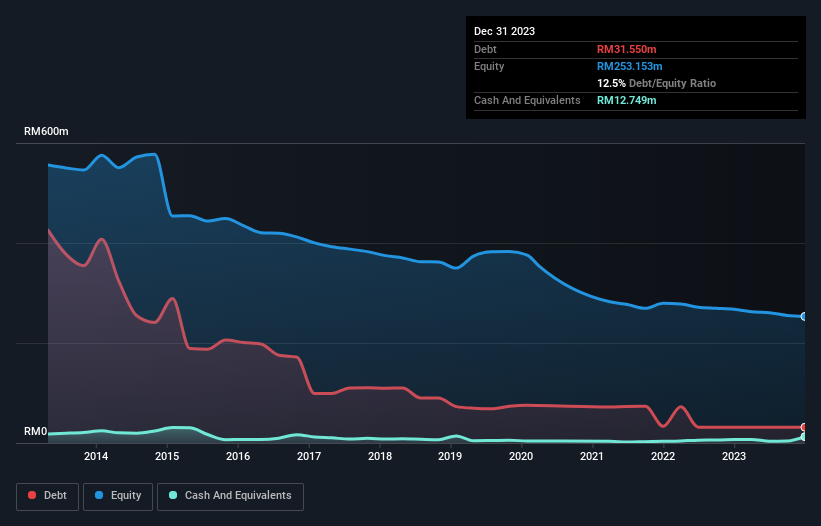Viewport: 821px width, 526px height.
Task: Toggle the Equity series legend button
Action: pyautogui.click(x=118, y=496)
